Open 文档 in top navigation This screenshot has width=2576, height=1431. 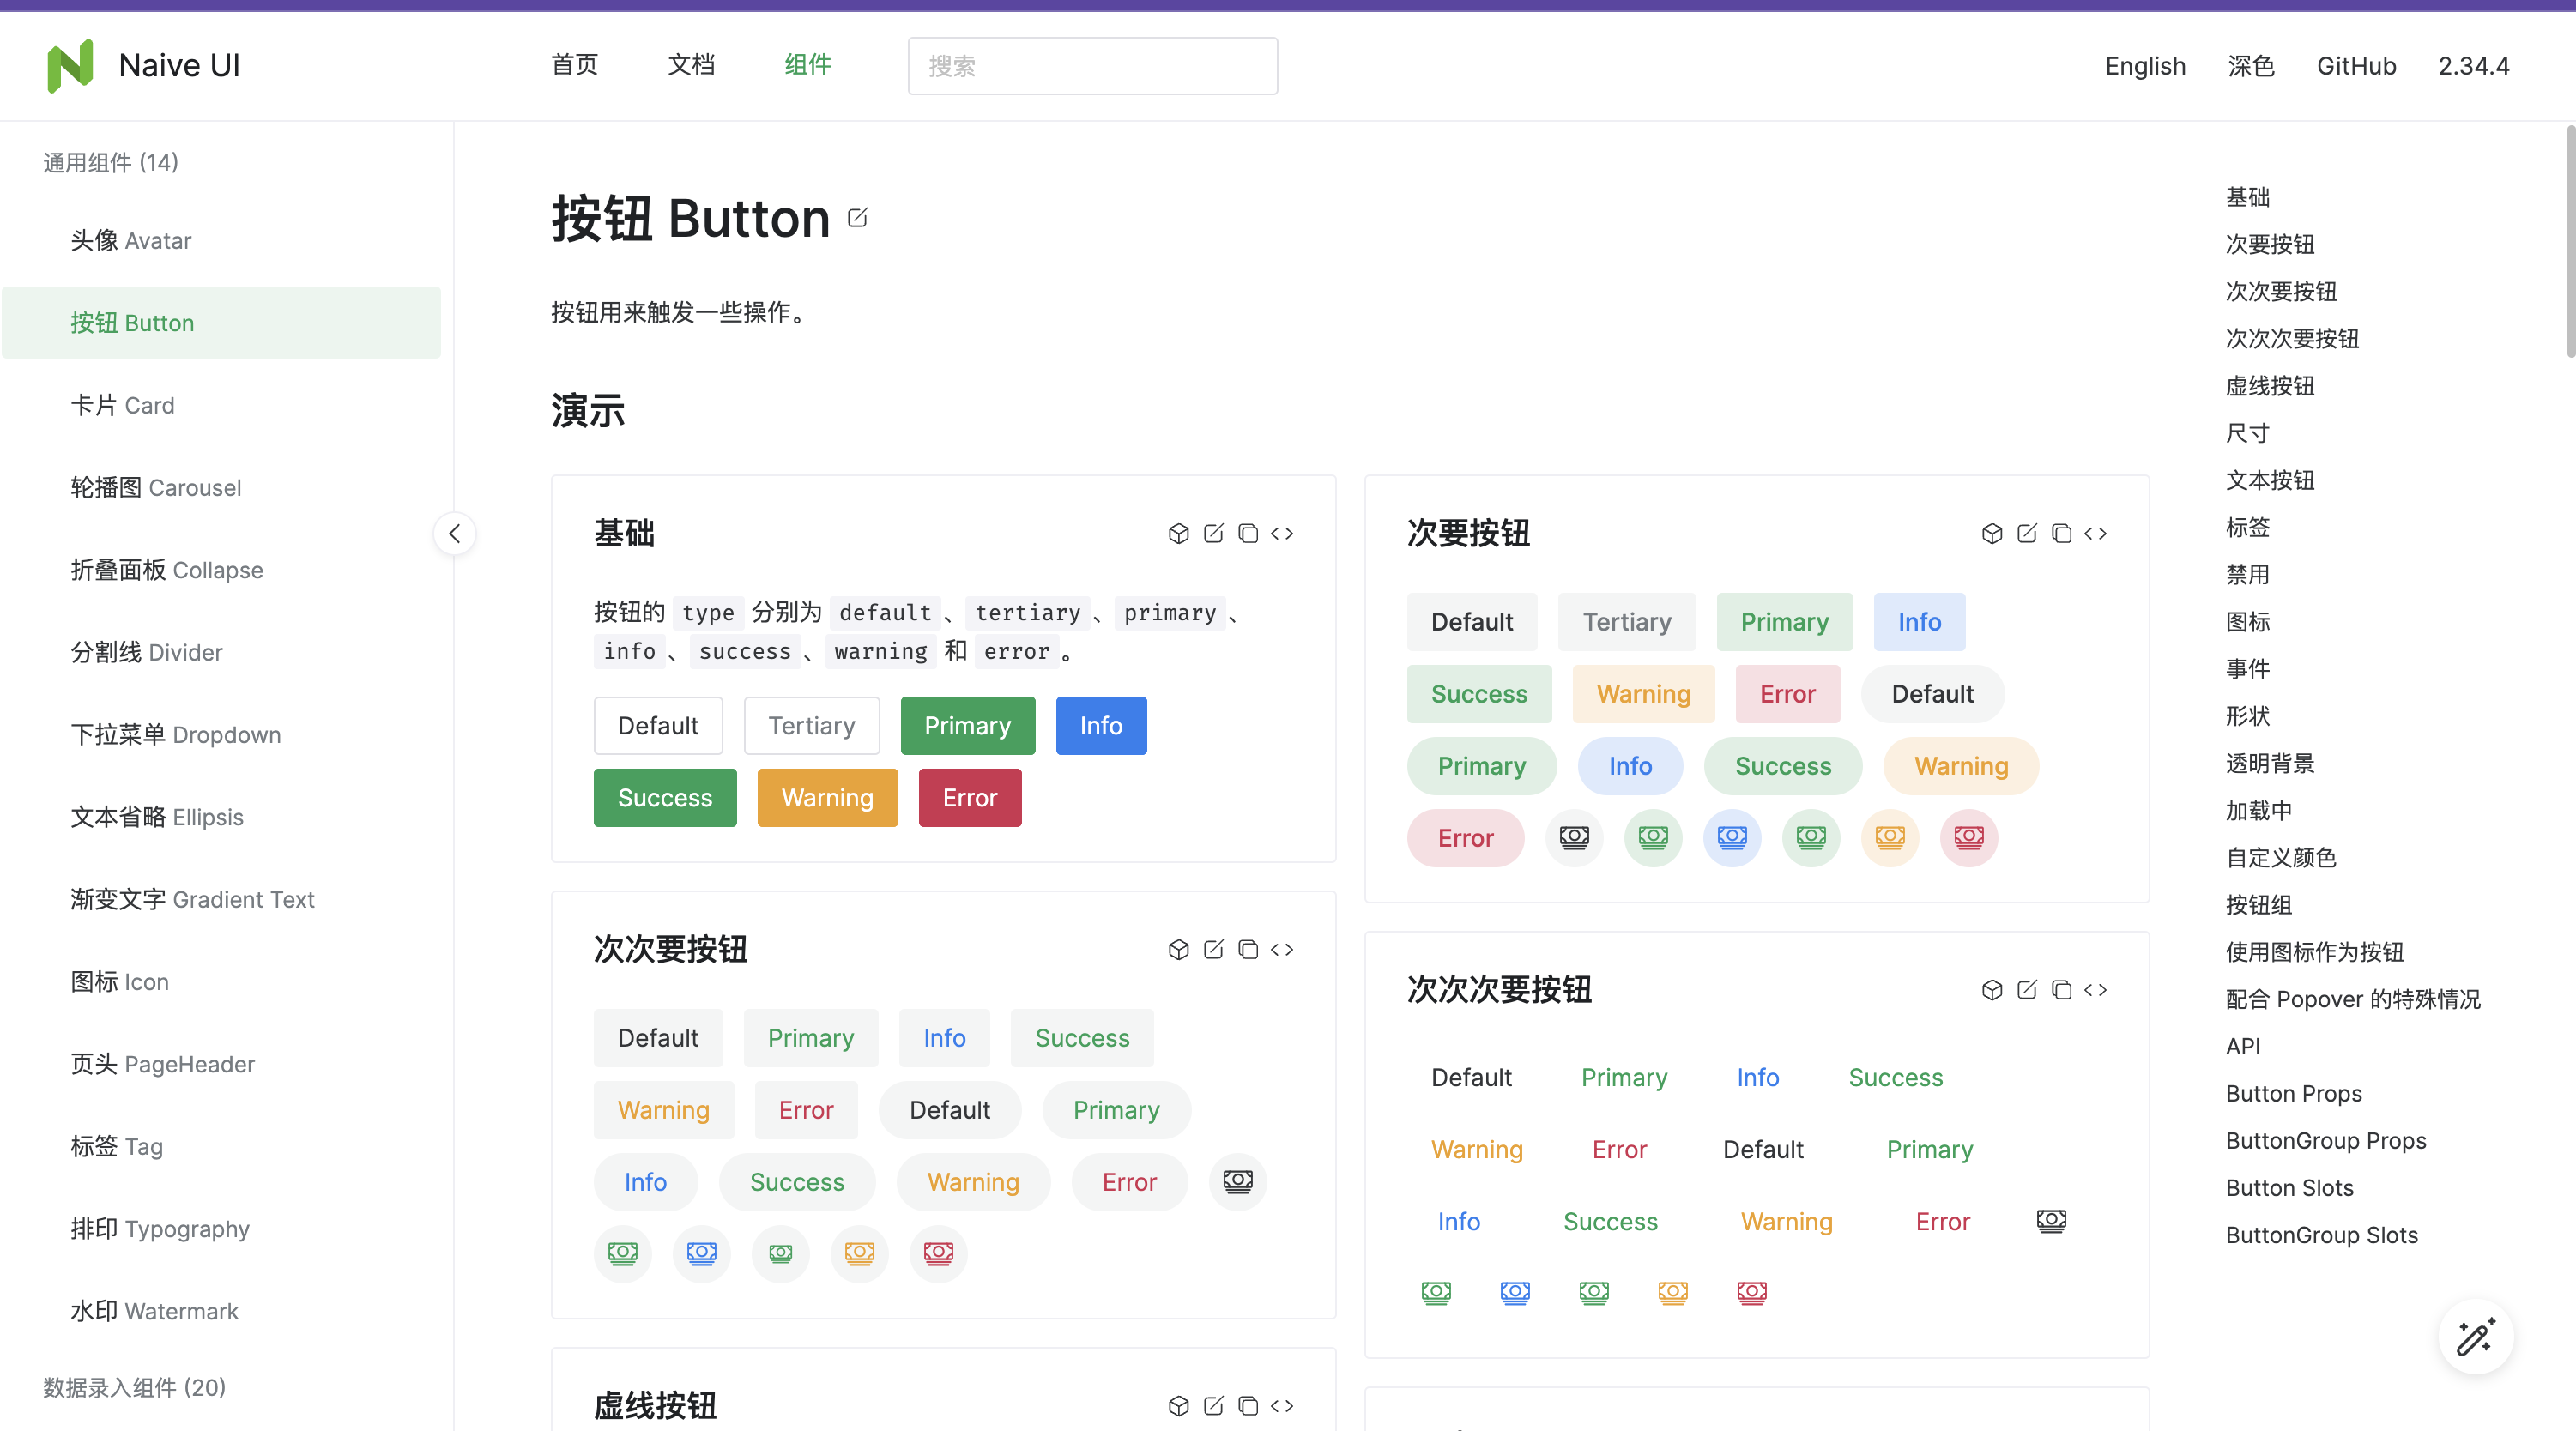(x=692, y=66)
